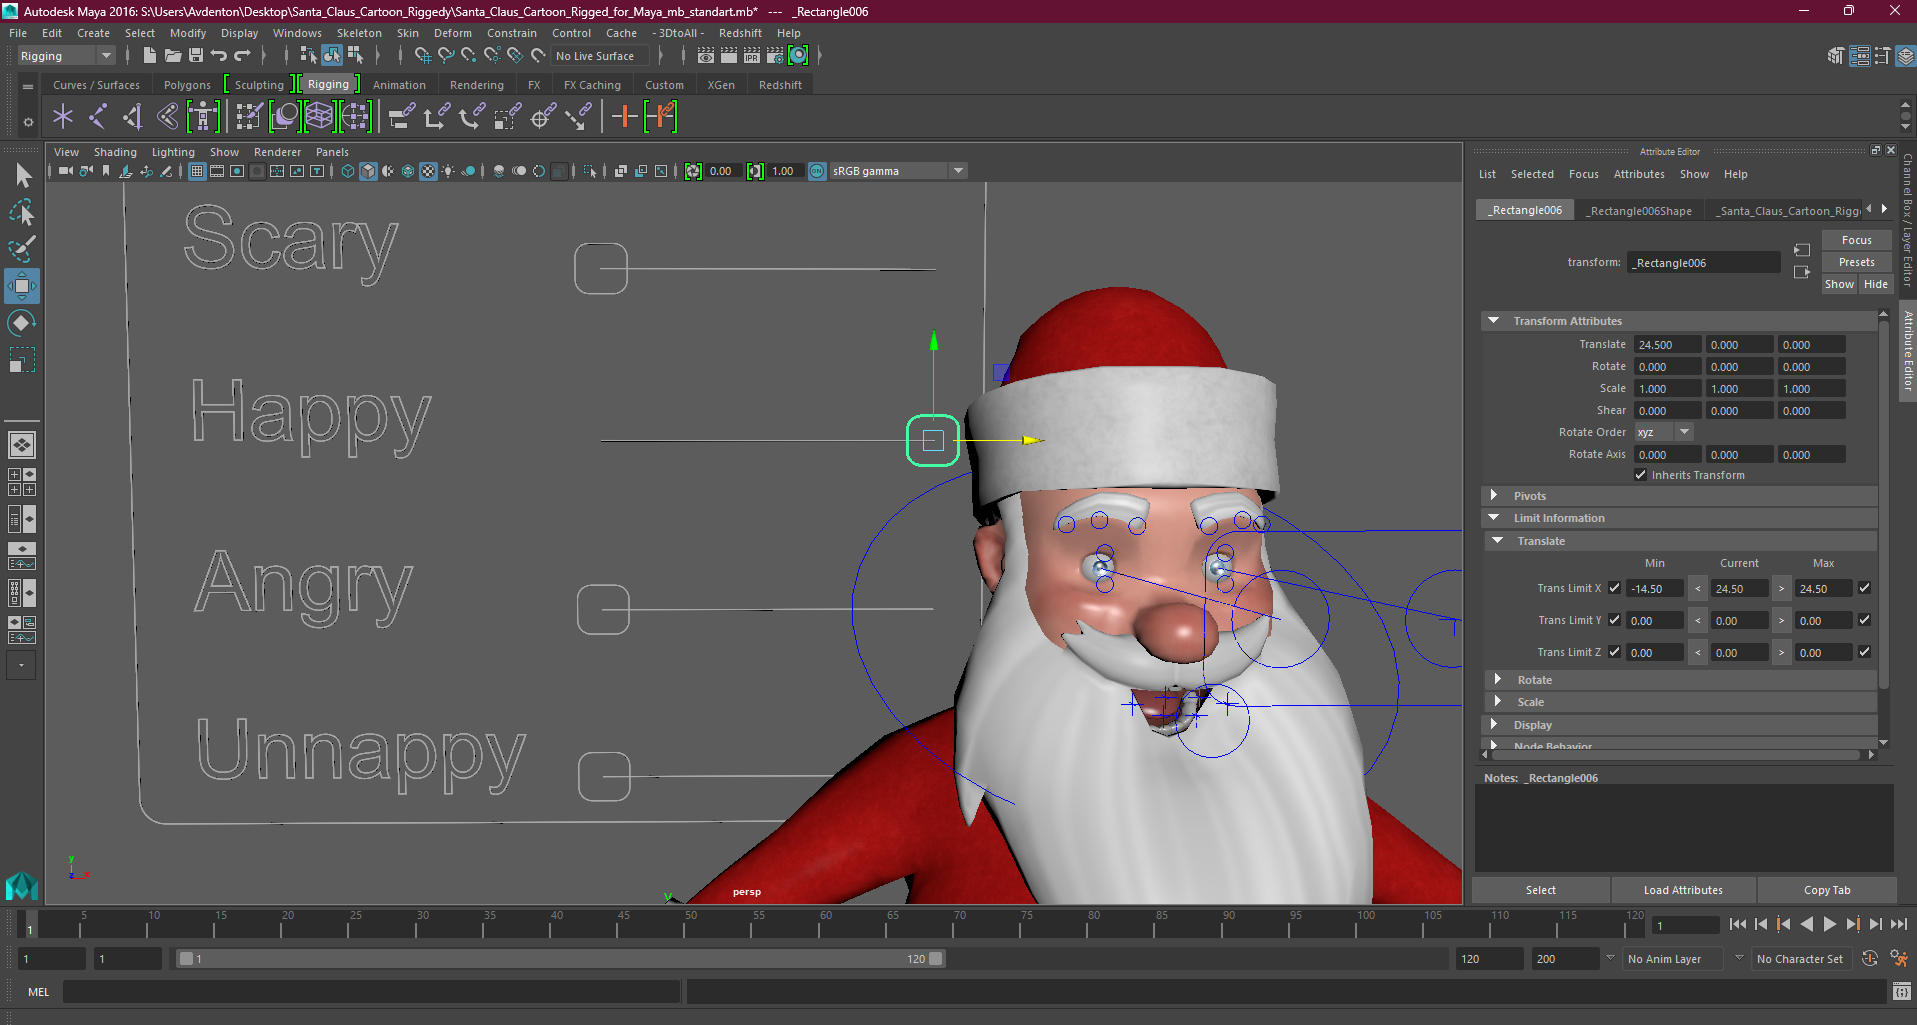Click the Copy Tab button

click(1827, 890)
